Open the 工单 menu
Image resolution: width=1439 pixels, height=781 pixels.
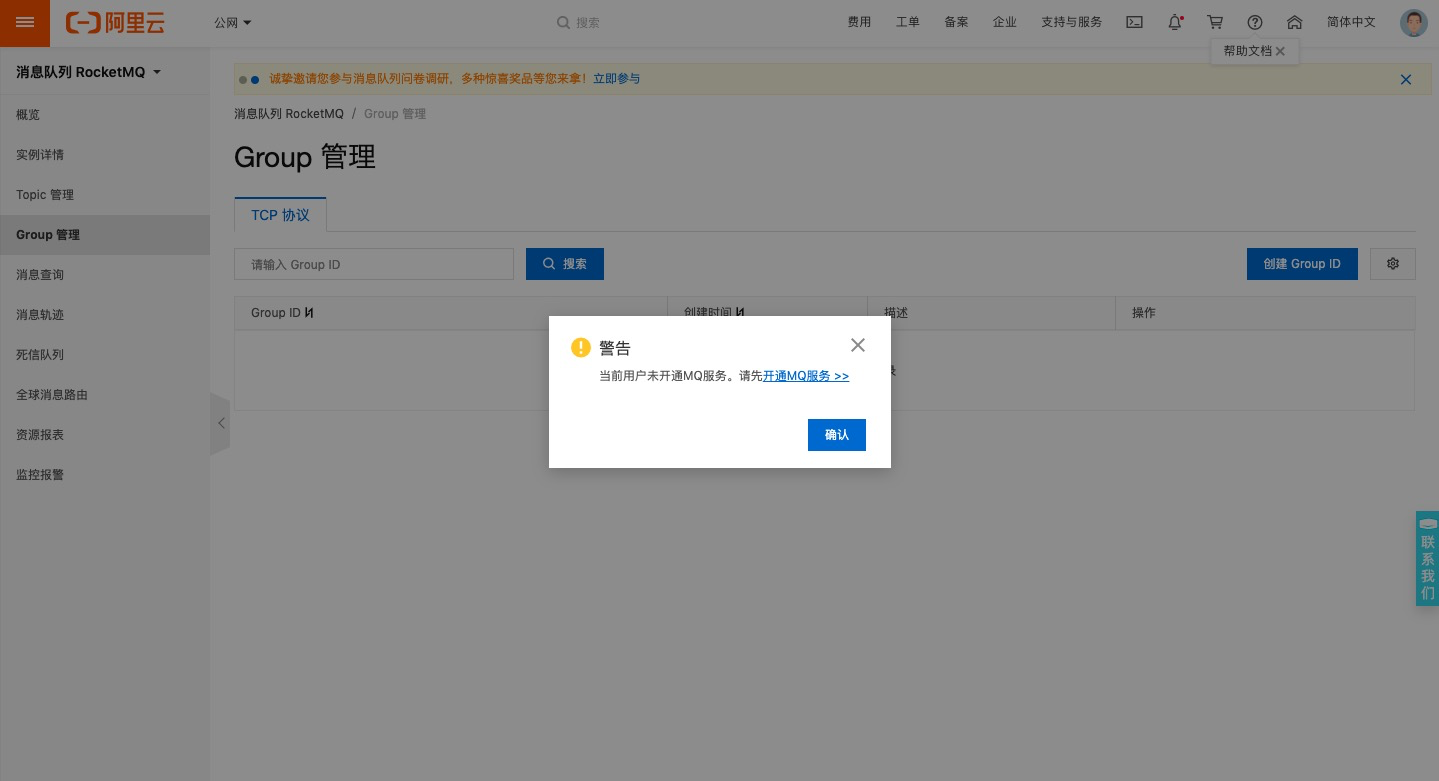pos(907,22)
